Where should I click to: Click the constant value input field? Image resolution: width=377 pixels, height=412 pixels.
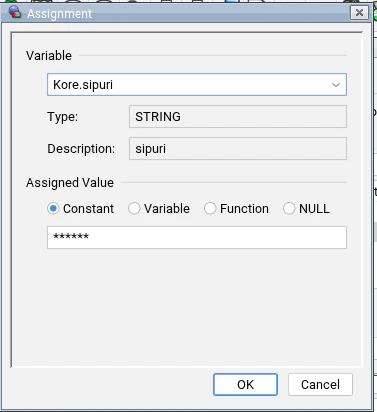(197, 237)
